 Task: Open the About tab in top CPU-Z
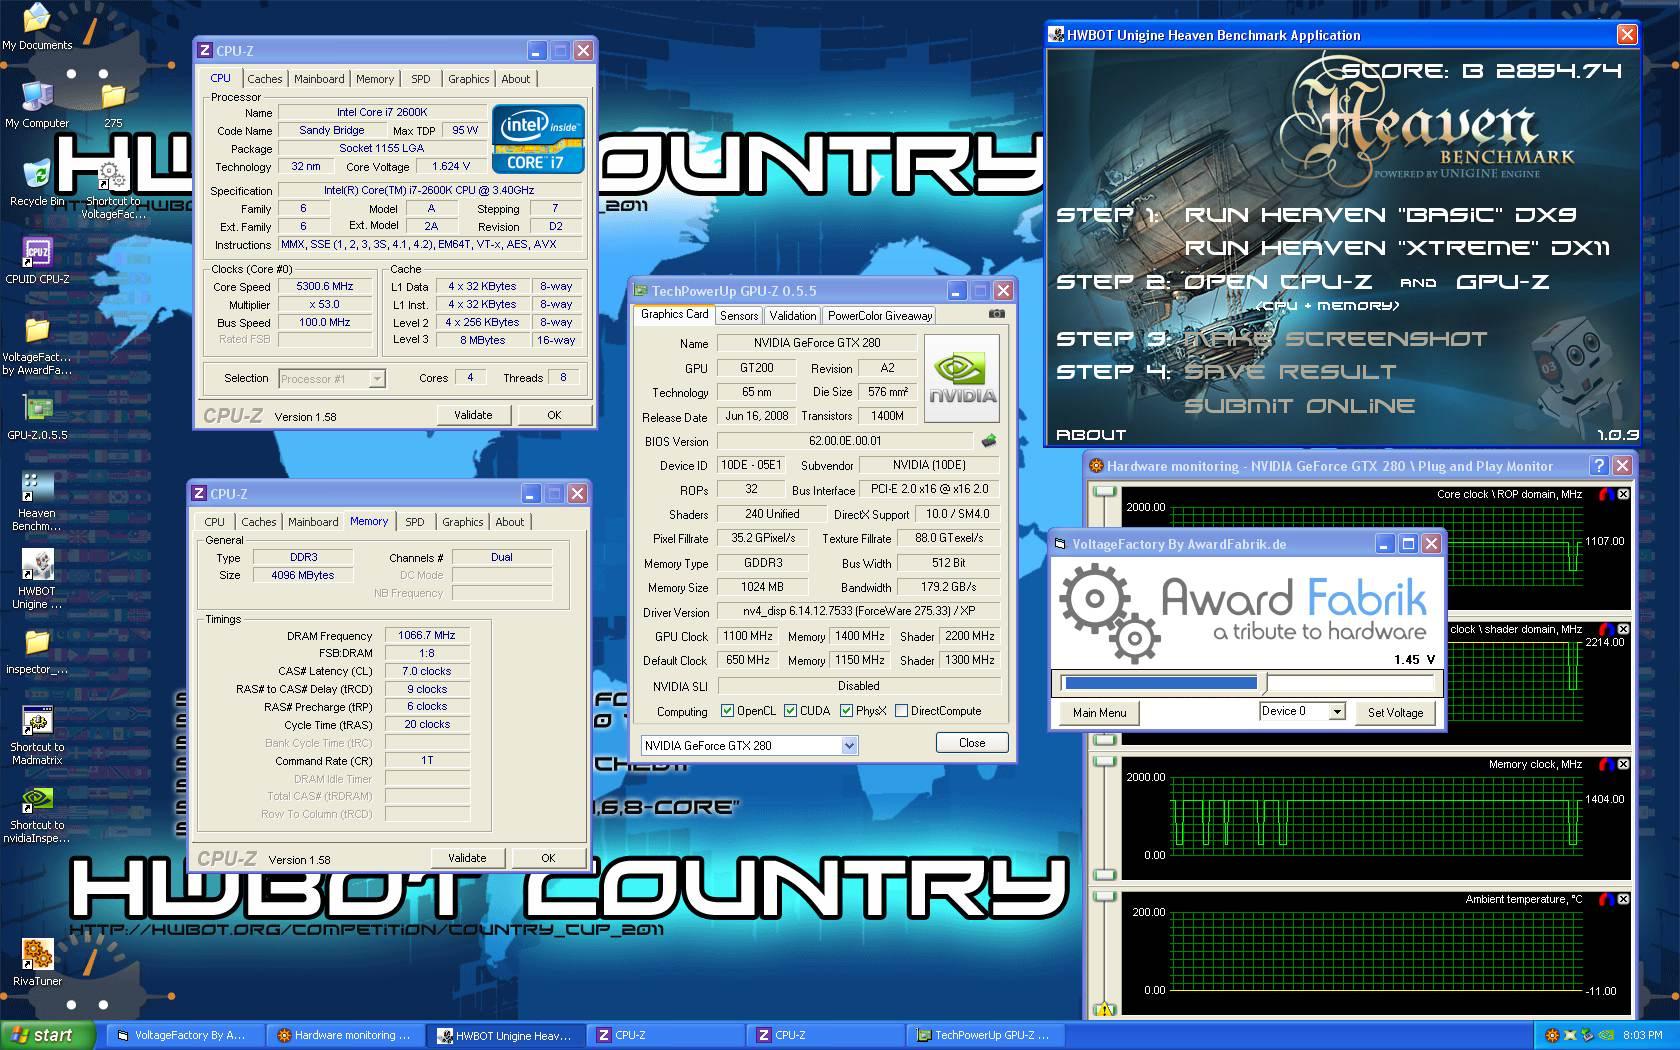[x=516, y=79]
